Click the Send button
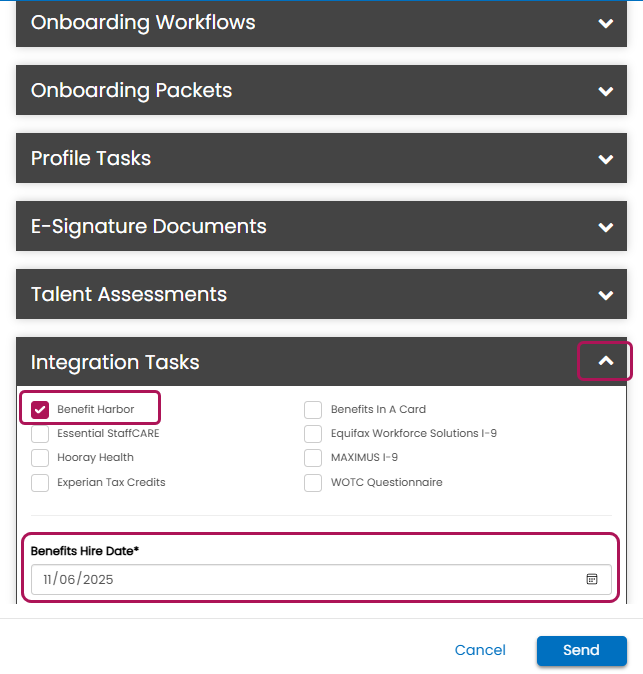 (x=582, y=650)
